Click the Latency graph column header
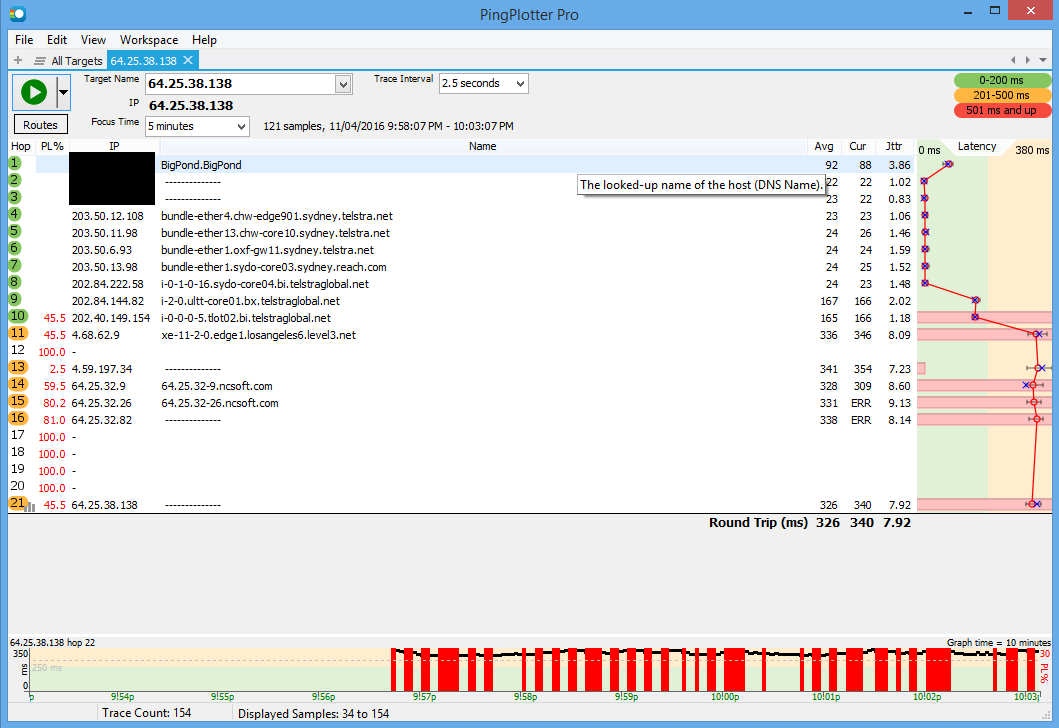The width and height of the screenshot is (1059, 728). tap(977, 147)
